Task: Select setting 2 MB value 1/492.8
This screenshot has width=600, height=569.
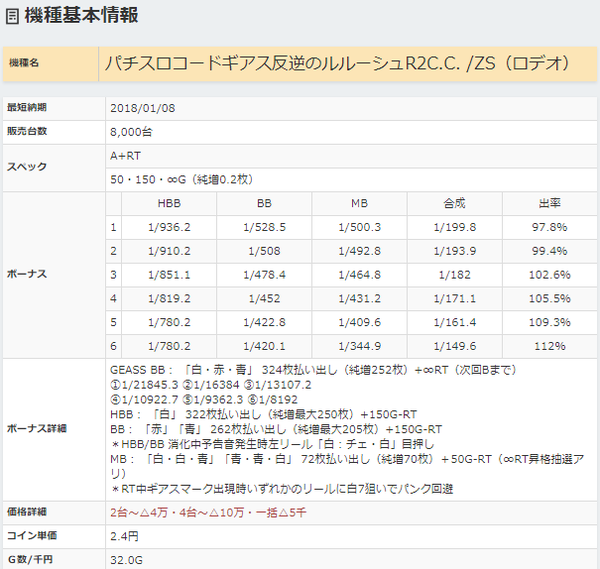Action: [359, 251]
